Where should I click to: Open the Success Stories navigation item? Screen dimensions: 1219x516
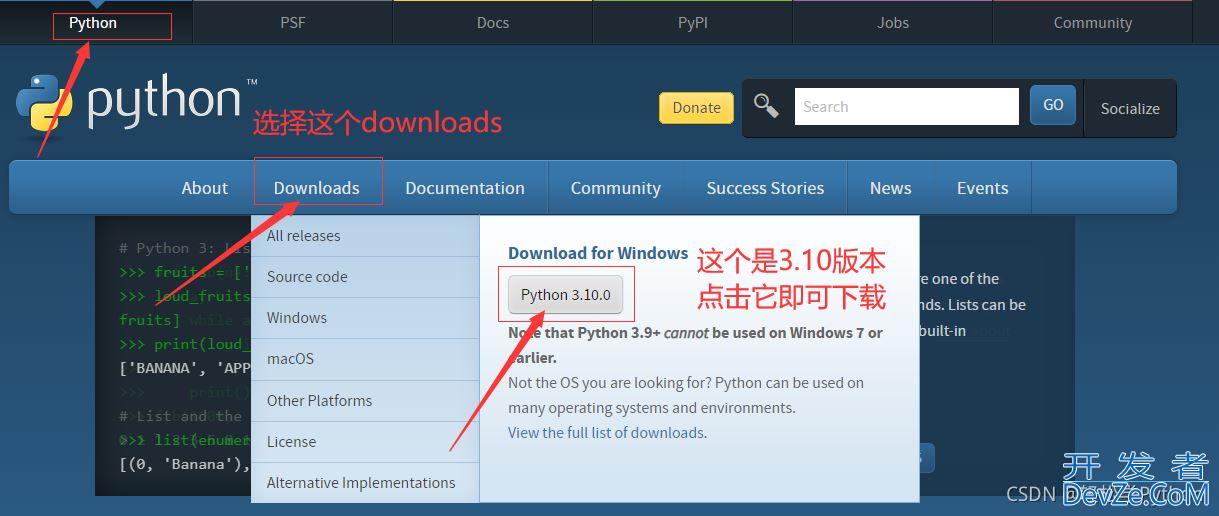[x=765, y=188]
